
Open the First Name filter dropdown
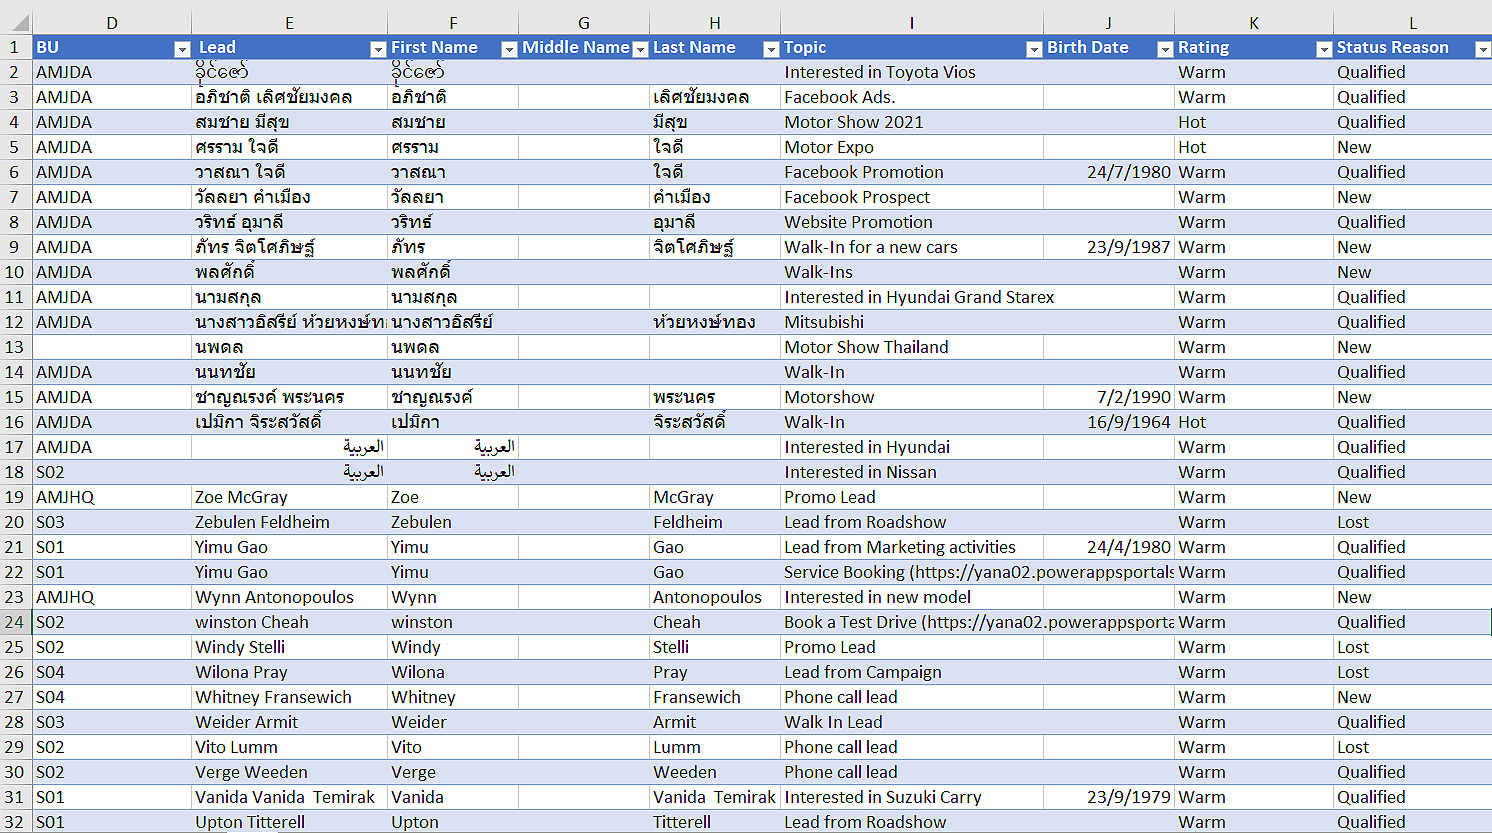coord(509,49)
